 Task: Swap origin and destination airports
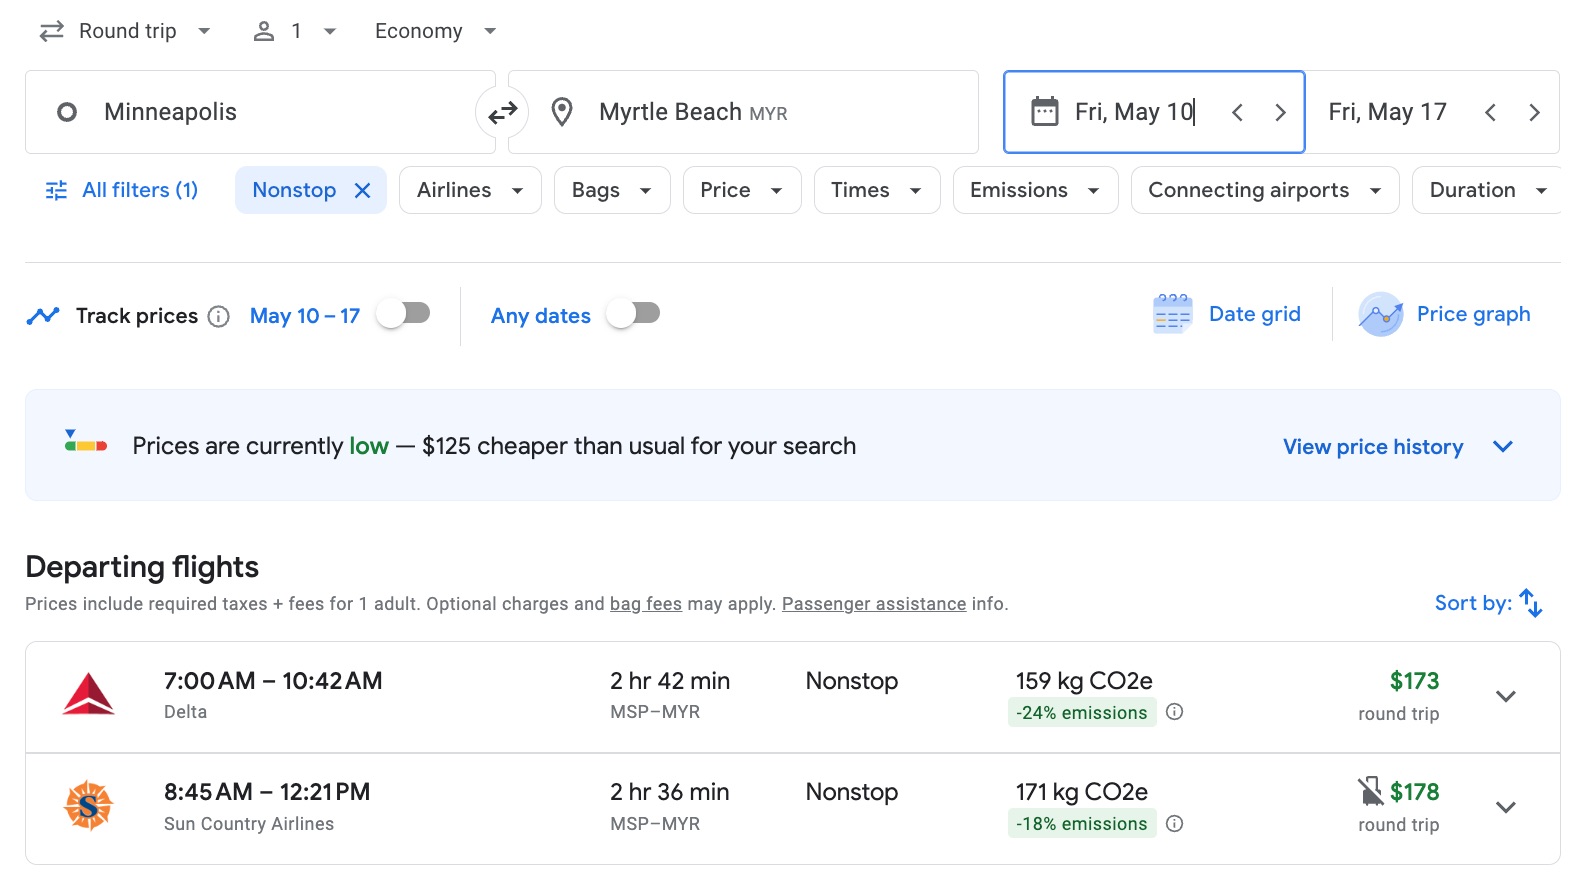[502, 112]
